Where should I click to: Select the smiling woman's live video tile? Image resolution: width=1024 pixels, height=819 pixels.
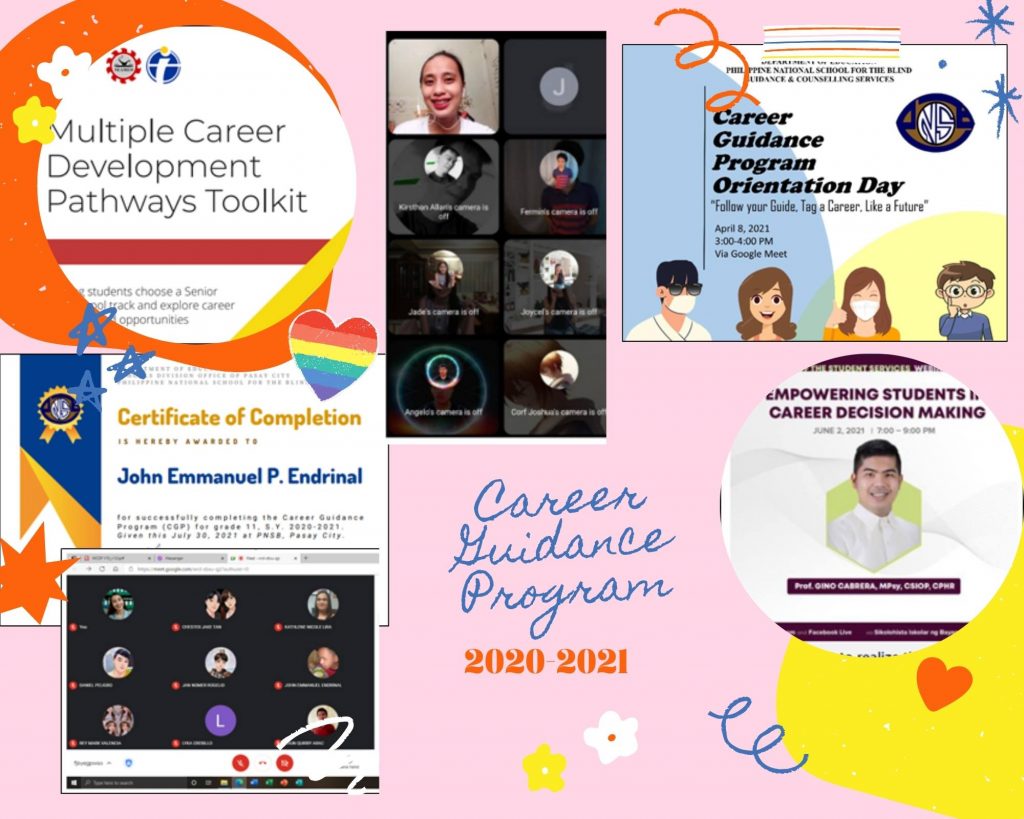pos(443,86)
